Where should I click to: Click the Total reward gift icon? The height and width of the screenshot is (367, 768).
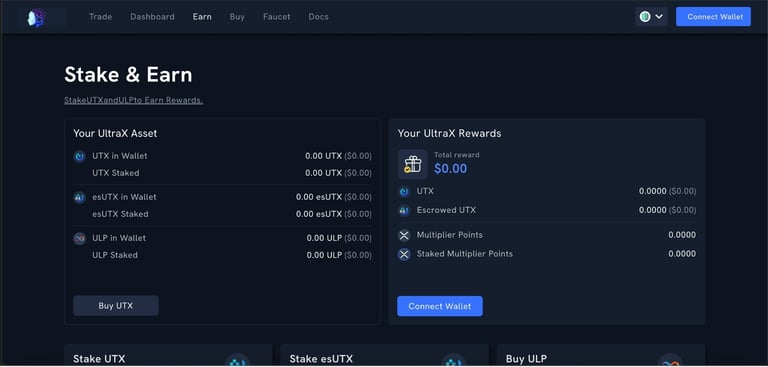click(x=412, y=164)
